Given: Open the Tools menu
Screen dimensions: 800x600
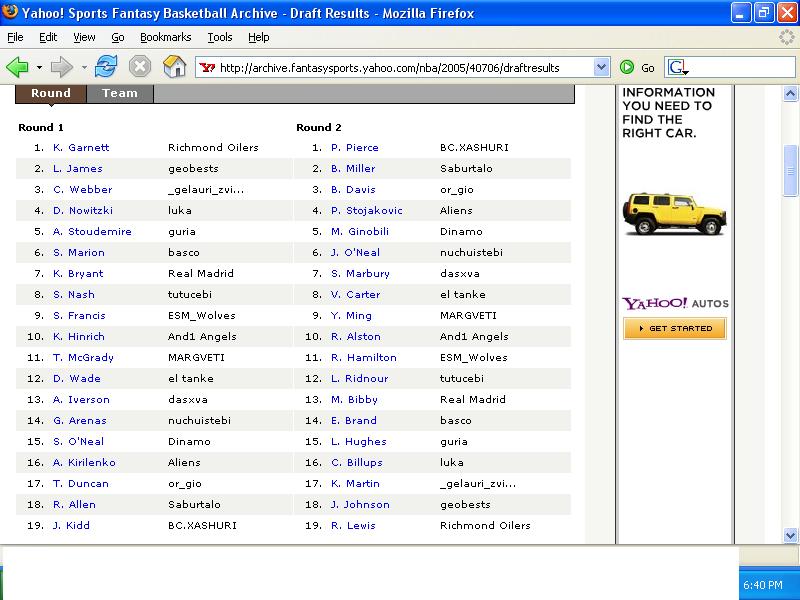Looking at the screenshot, I should (220, 37).
